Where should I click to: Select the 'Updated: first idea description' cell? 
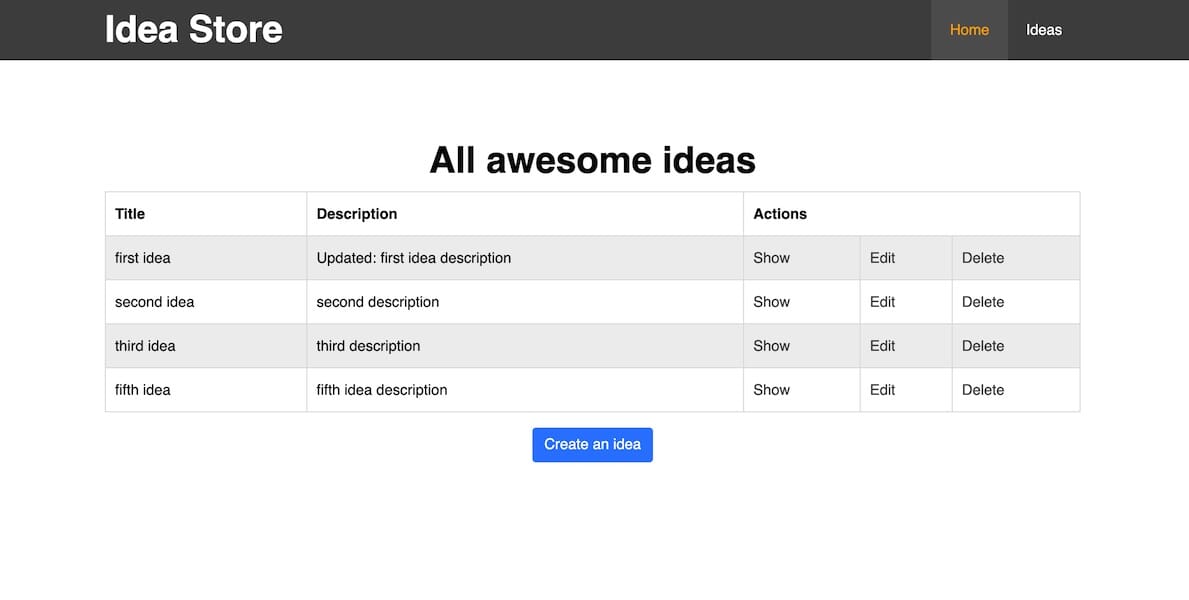[x=413, y=258]
